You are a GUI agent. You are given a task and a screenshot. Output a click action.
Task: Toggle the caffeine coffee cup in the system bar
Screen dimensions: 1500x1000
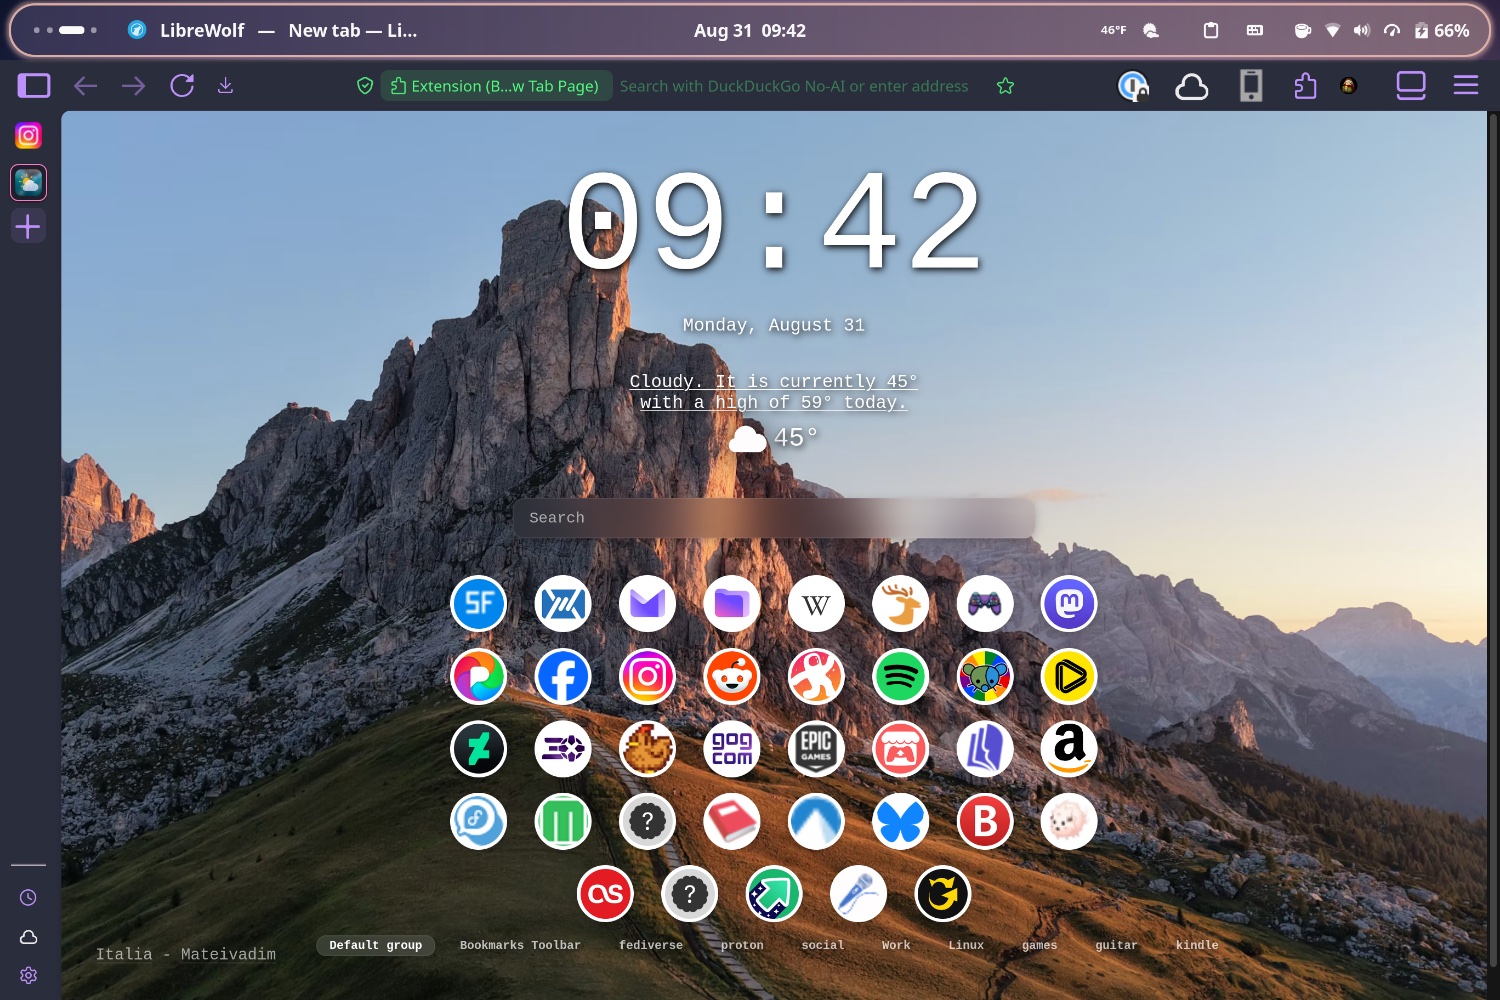pos(1302,31)
